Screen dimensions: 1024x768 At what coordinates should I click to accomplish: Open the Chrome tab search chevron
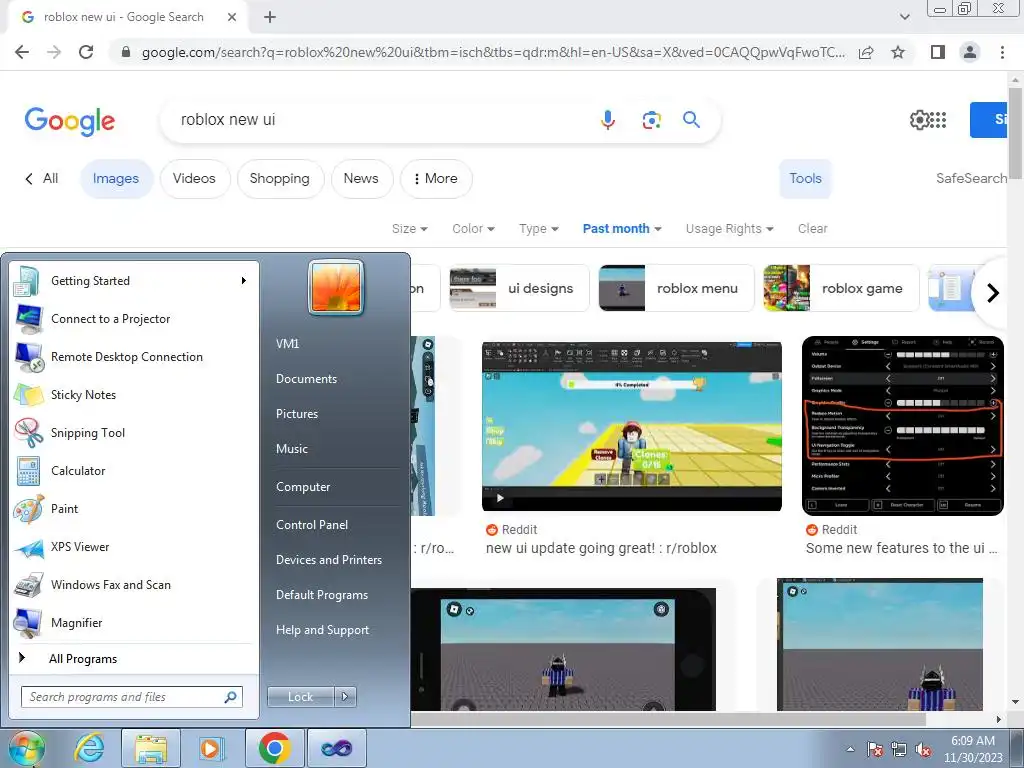pyautogui.click(x=904, y=17)
